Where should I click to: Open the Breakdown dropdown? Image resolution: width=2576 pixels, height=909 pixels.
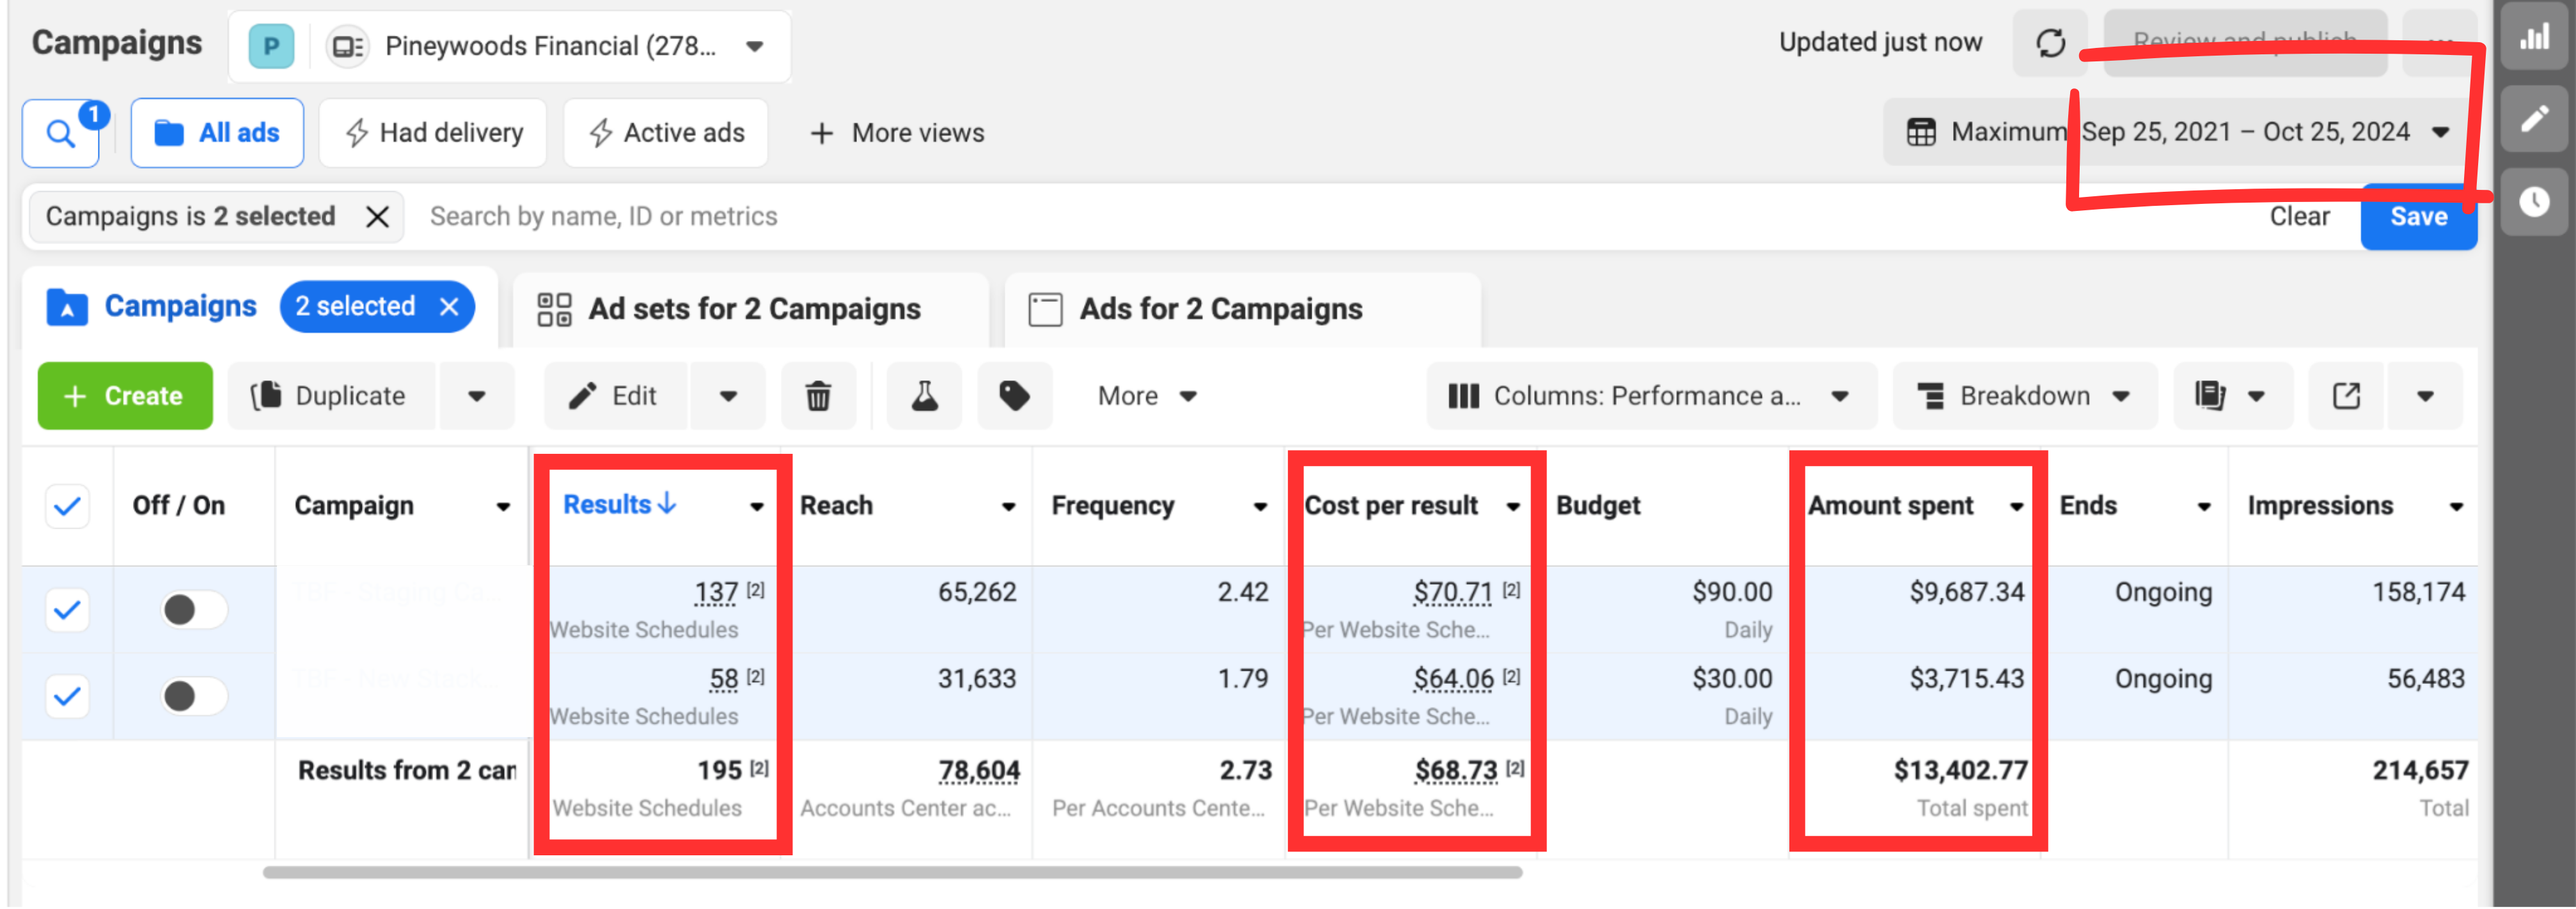coord(2024,396)
